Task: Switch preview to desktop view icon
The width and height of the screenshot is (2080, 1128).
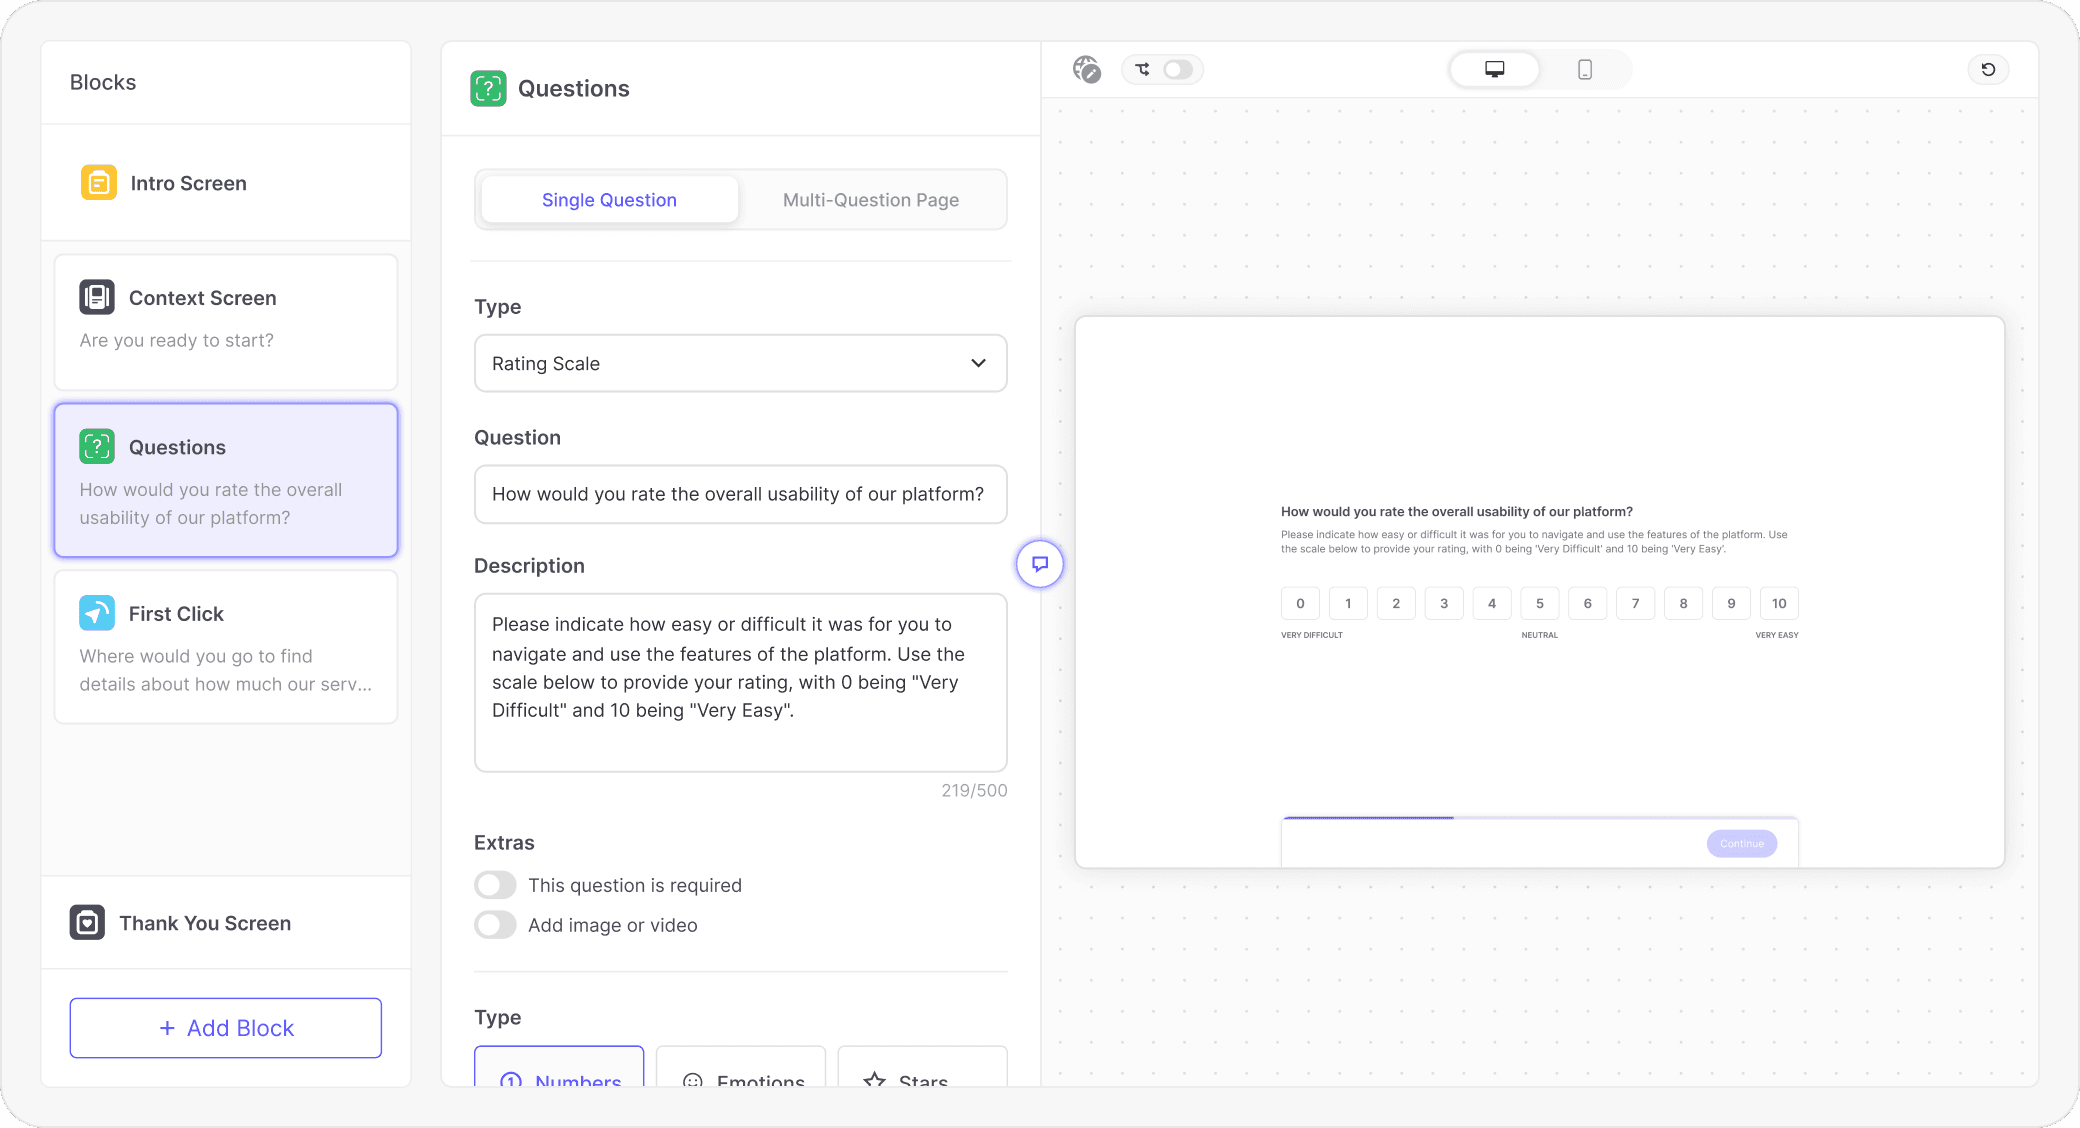Action: pyautogui.click(x=1494, y=69)
